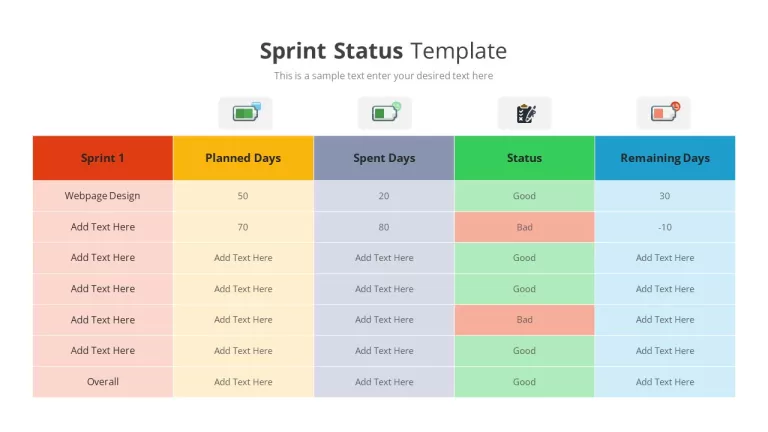Select the Planned Days column header

tap(243, 158)
